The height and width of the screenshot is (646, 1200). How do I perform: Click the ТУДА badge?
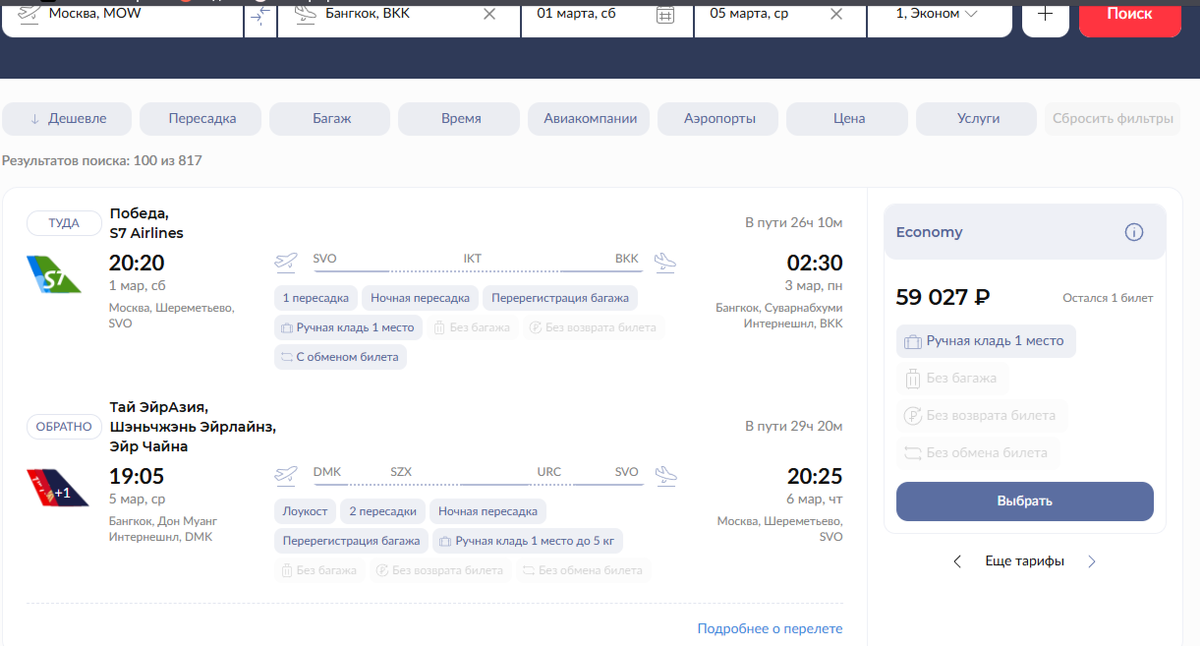click(64, 223)
